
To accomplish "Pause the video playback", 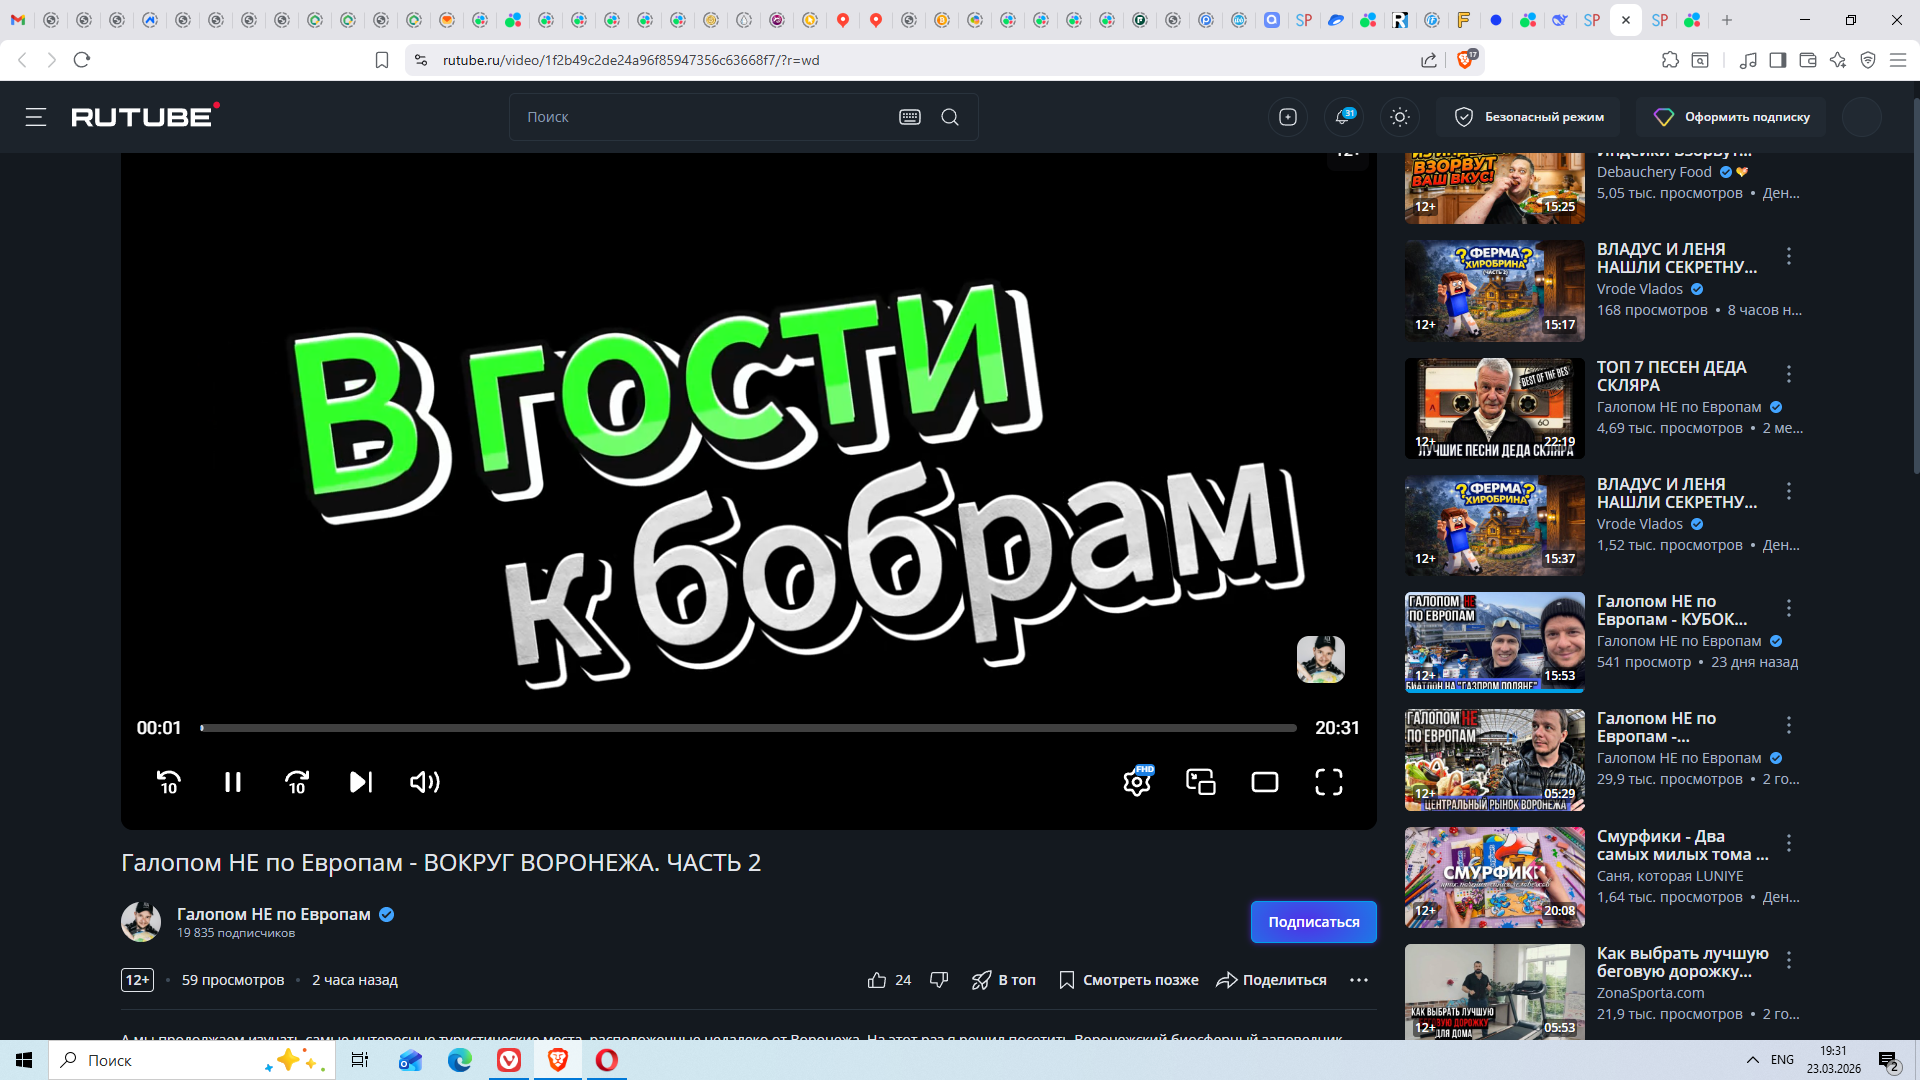I will (x=232, y=782).
